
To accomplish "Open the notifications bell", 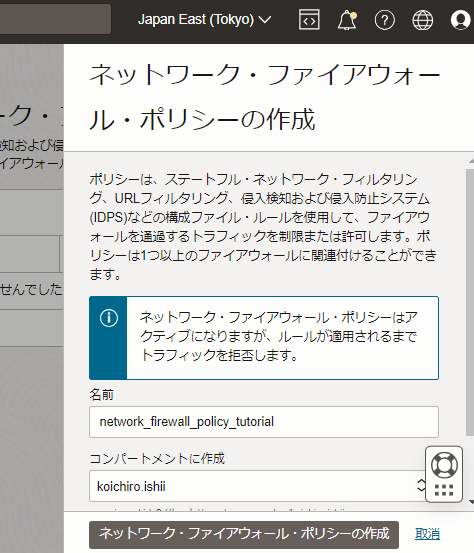I will point(347,20).
